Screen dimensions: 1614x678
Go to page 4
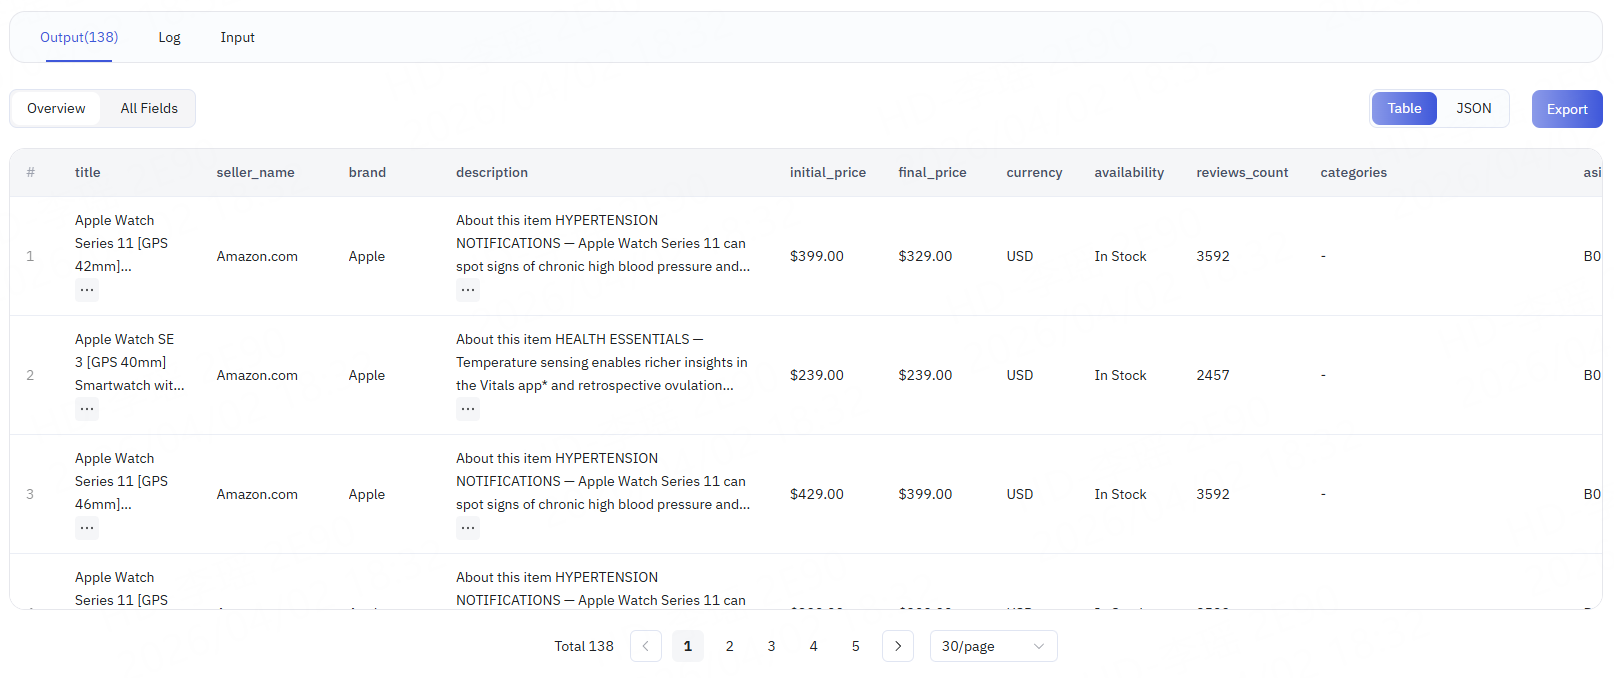tap(814, 646)
